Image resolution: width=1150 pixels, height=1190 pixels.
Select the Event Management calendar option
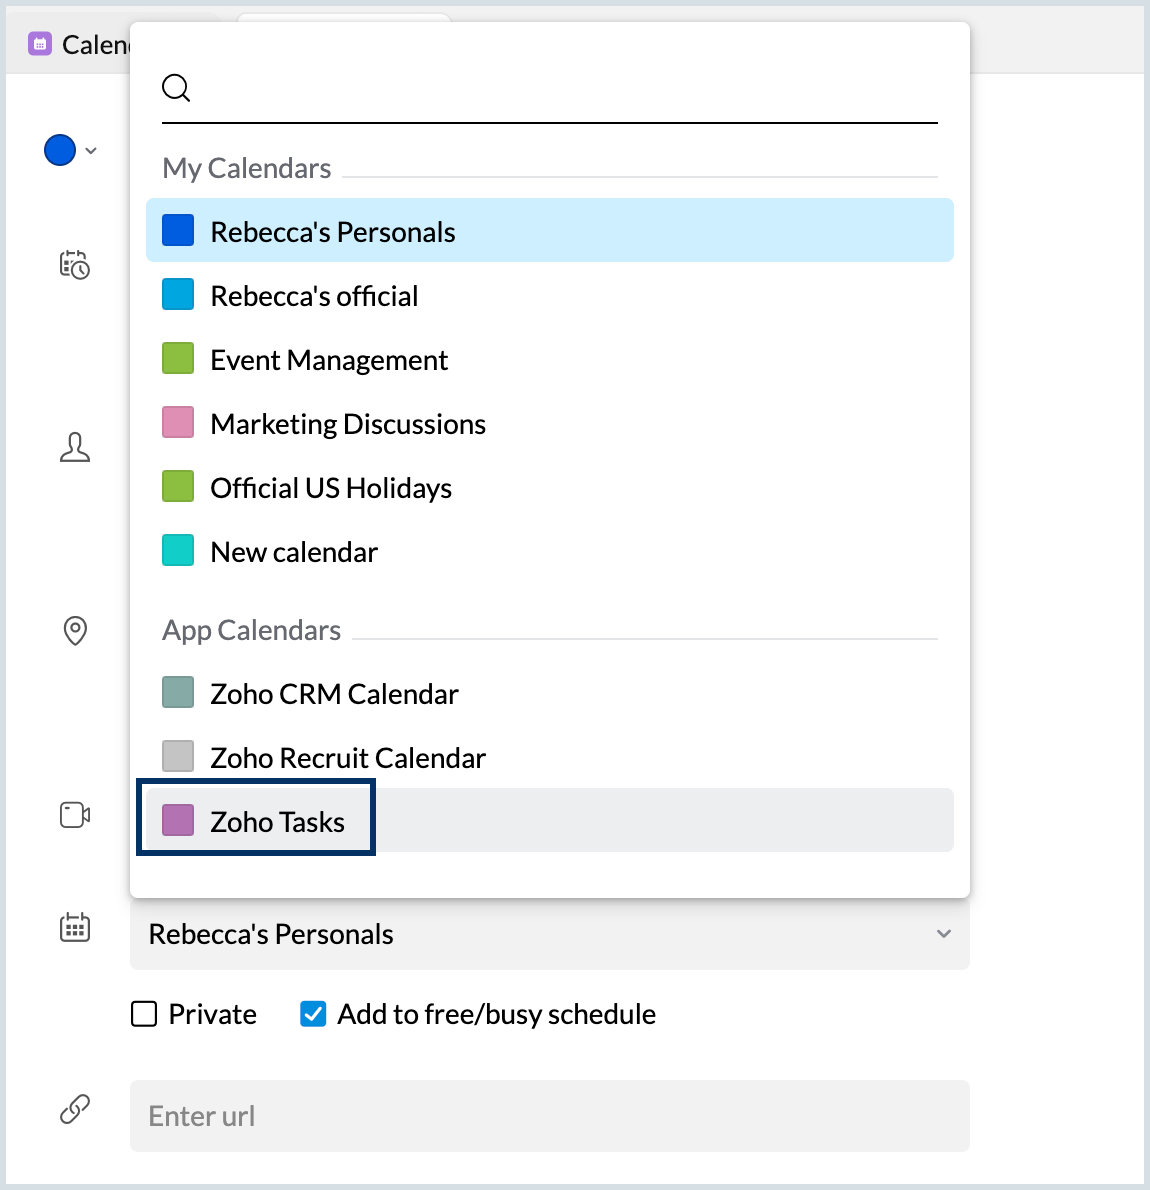(x=329, y=360)
